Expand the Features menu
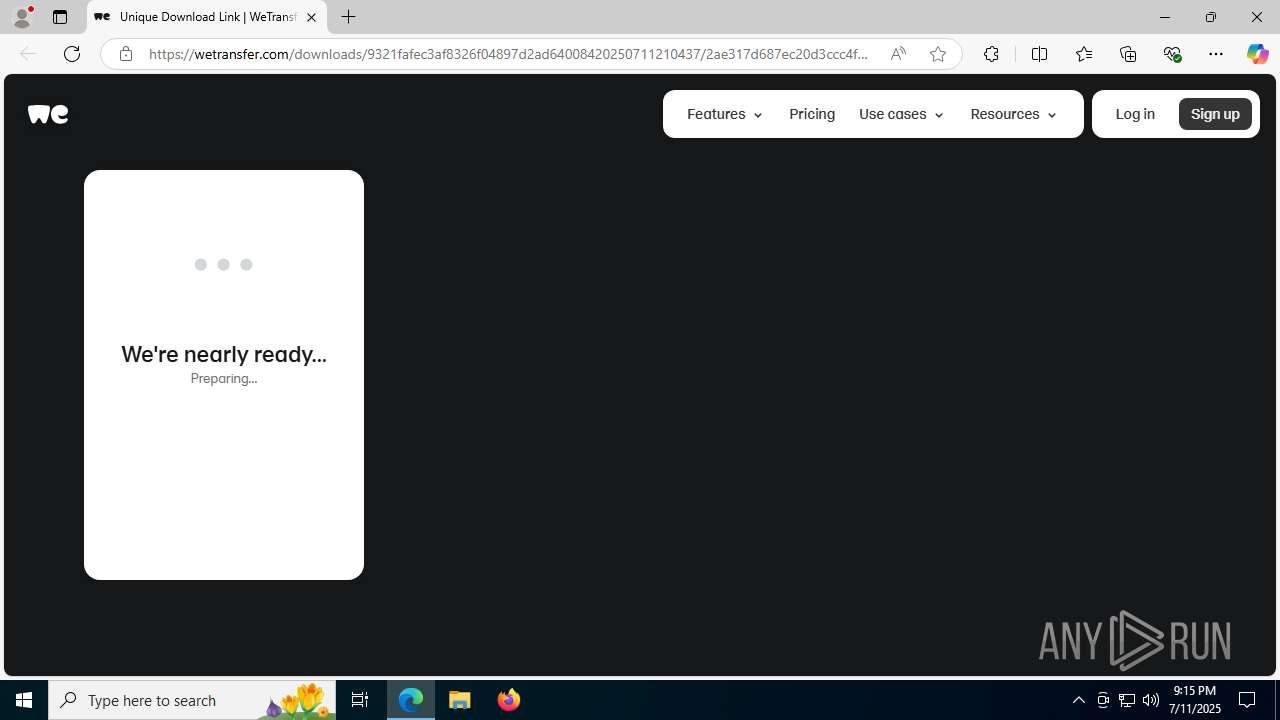The width and height of the screenshot is (1280, 720). click(x=725, y=114)
